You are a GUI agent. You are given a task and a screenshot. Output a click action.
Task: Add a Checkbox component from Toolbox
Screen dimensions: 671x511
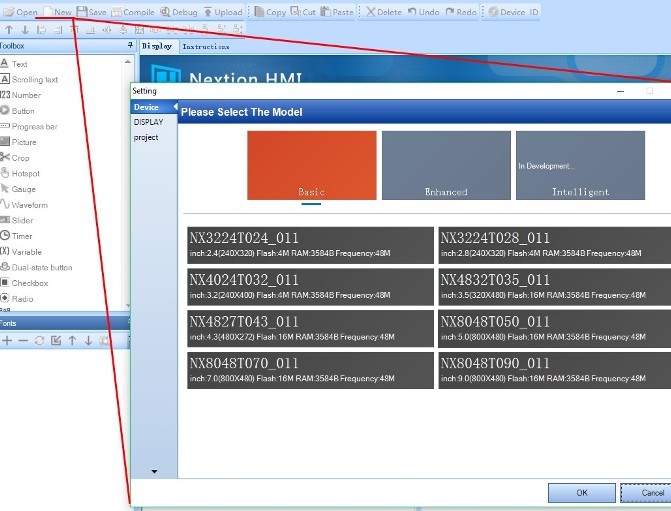pyautogui.click(x=24, y=282)
